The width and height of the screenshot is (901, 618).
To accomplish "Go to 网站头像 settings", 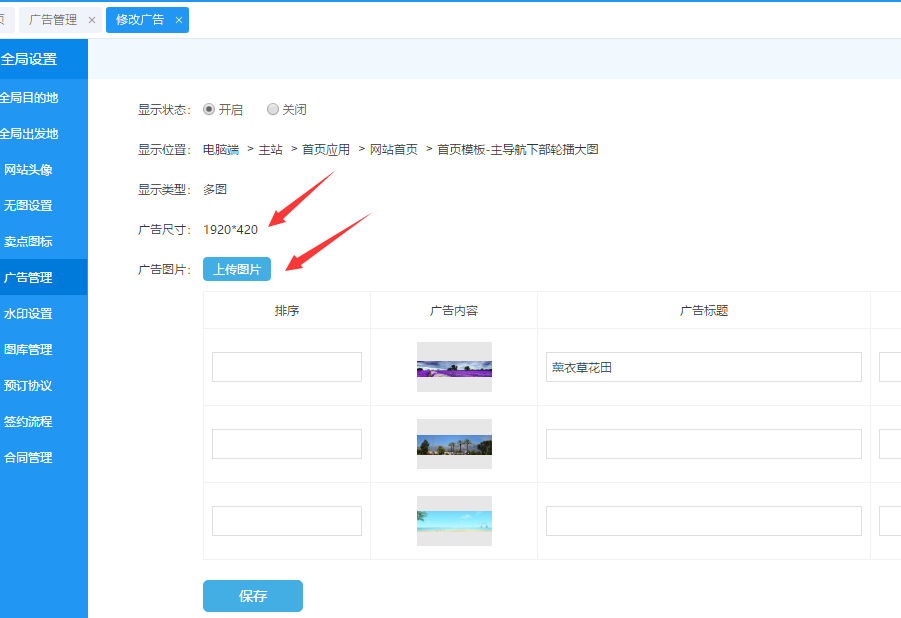I will tap(28, 170).
